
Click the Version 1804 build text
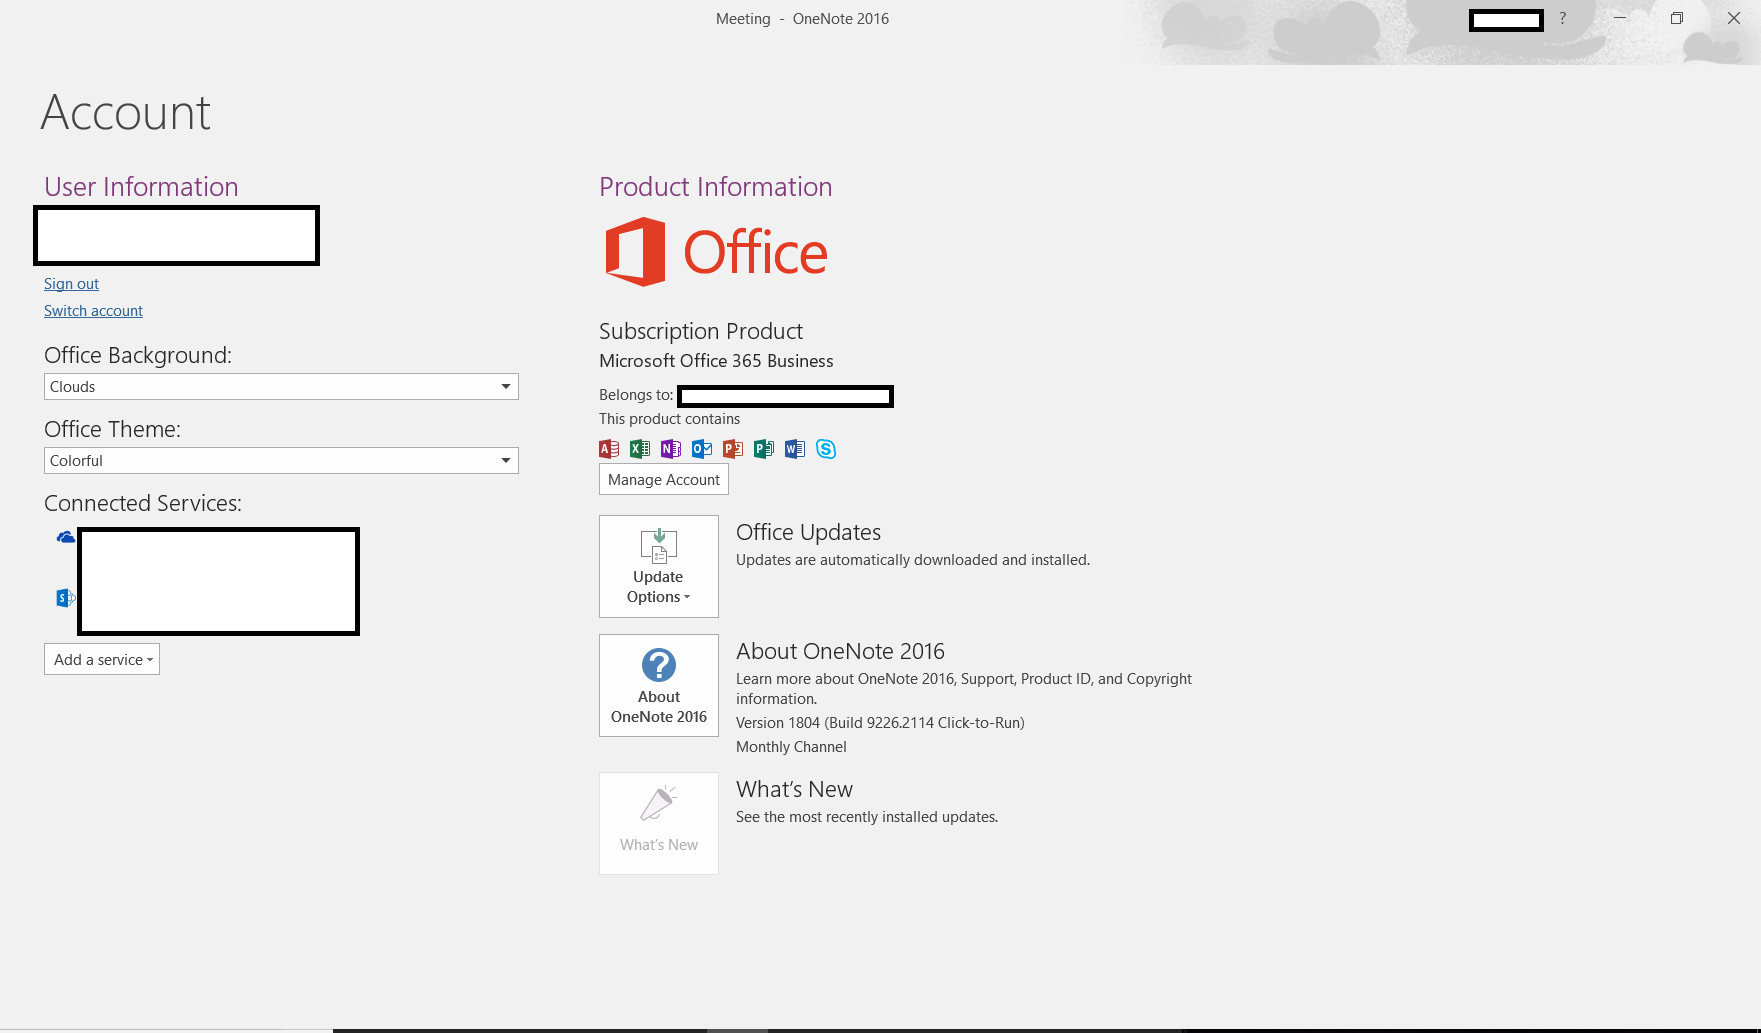(x=880, y=723)
